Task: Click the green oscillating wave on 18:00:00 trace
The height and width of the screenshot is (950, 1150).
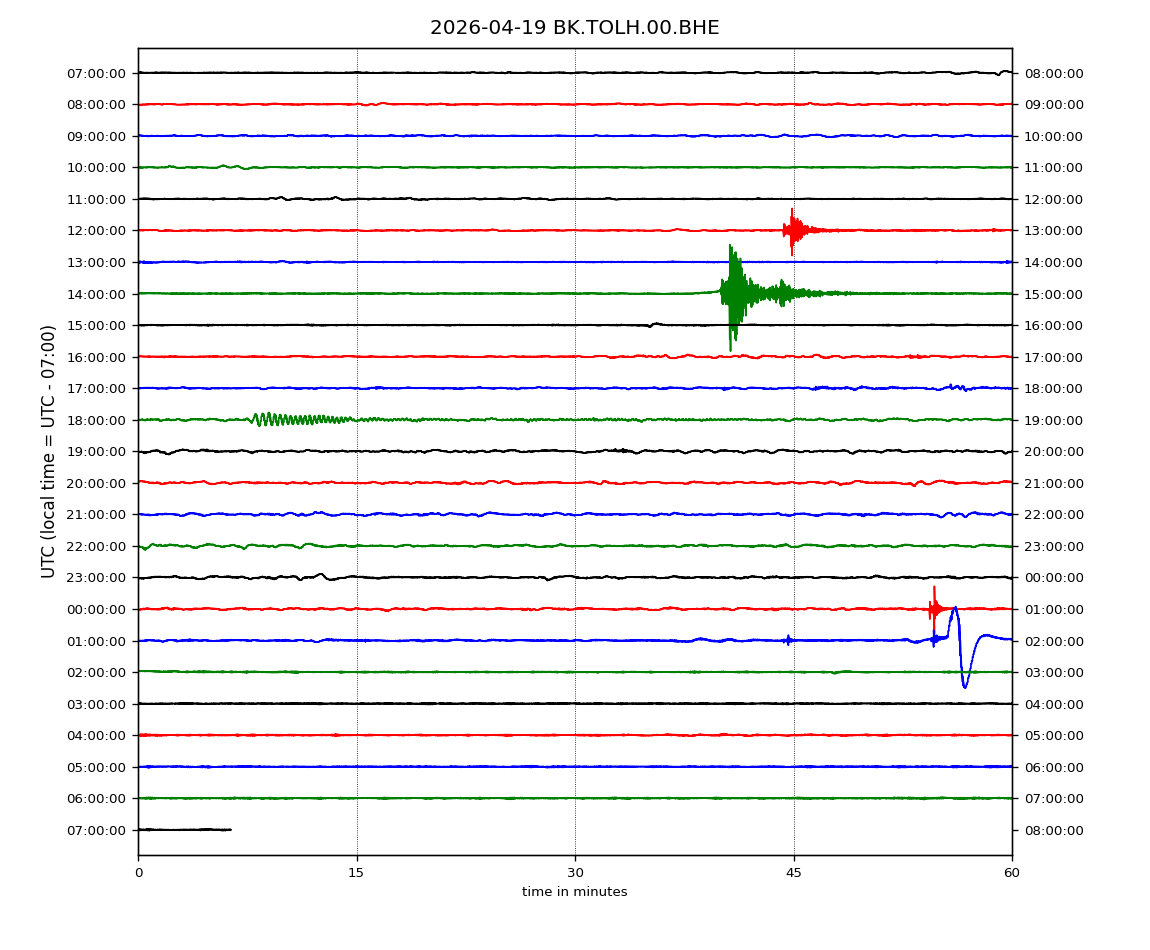Action: (290, 419)
